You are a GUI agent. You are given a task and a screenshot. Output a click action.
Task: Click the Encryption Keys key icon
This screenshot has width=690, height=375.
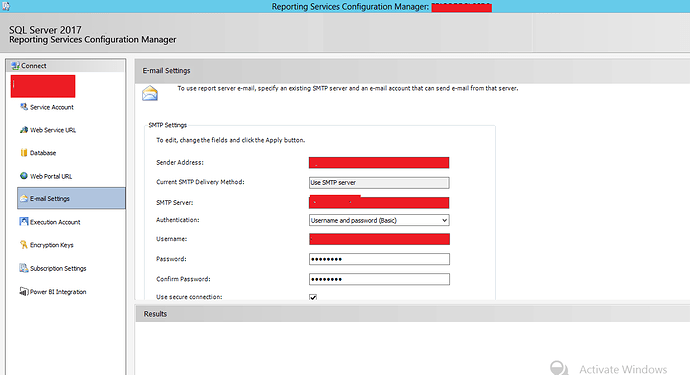pyautogui.click(x=24, y=245)
